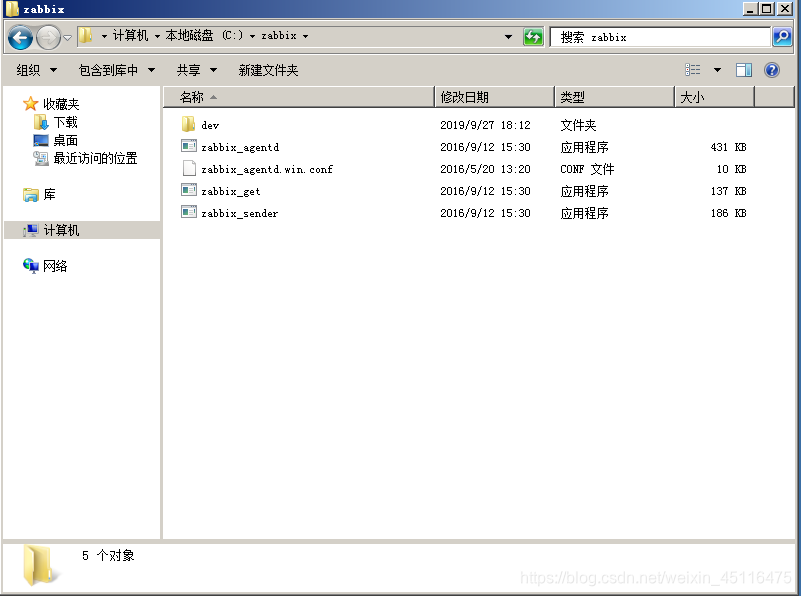Click the large folder icon in details pane
The height and width of the screenshot is (596, 801).
click(x=39, y=565)
